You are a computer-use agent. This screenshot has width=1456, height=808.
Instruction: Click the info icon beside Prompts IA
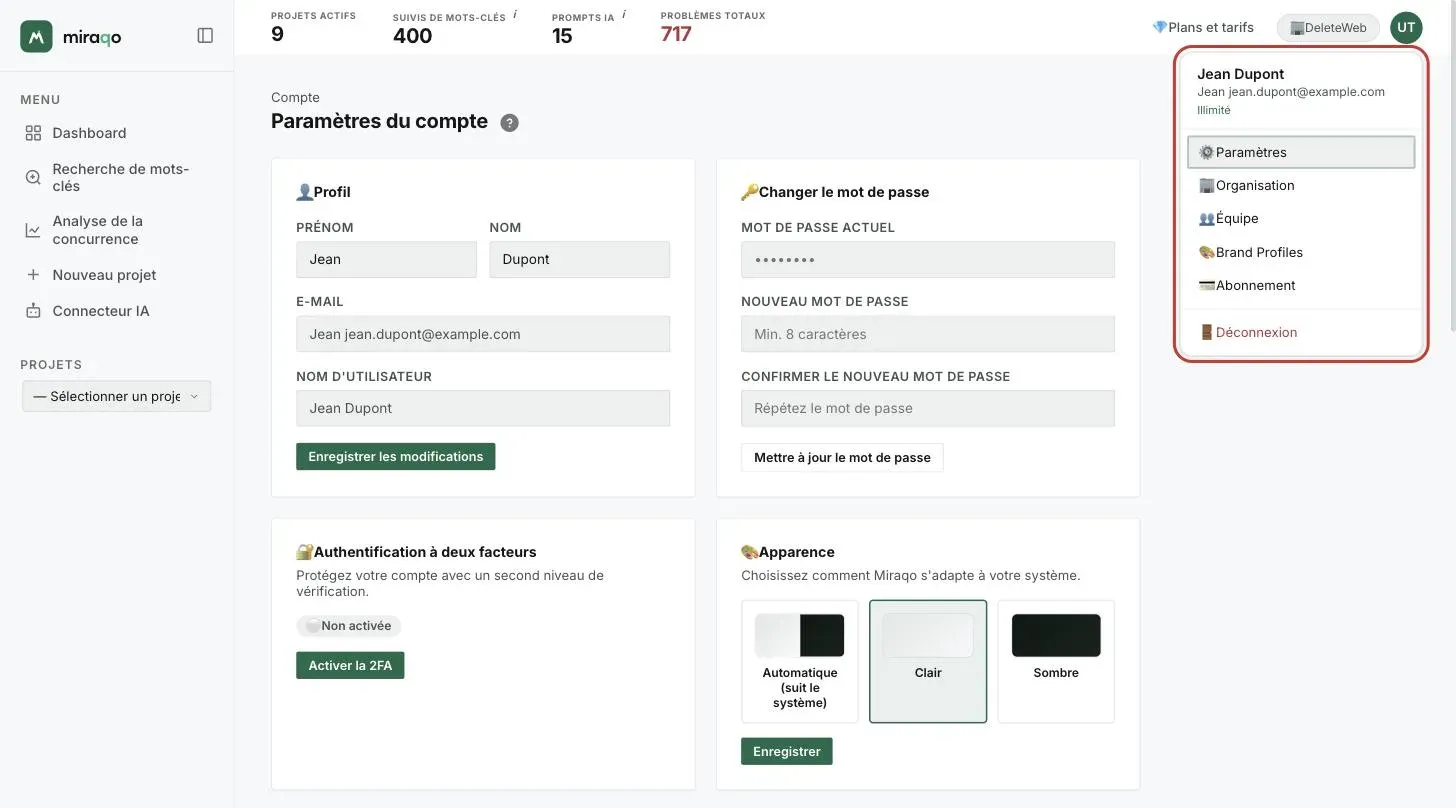624,15
